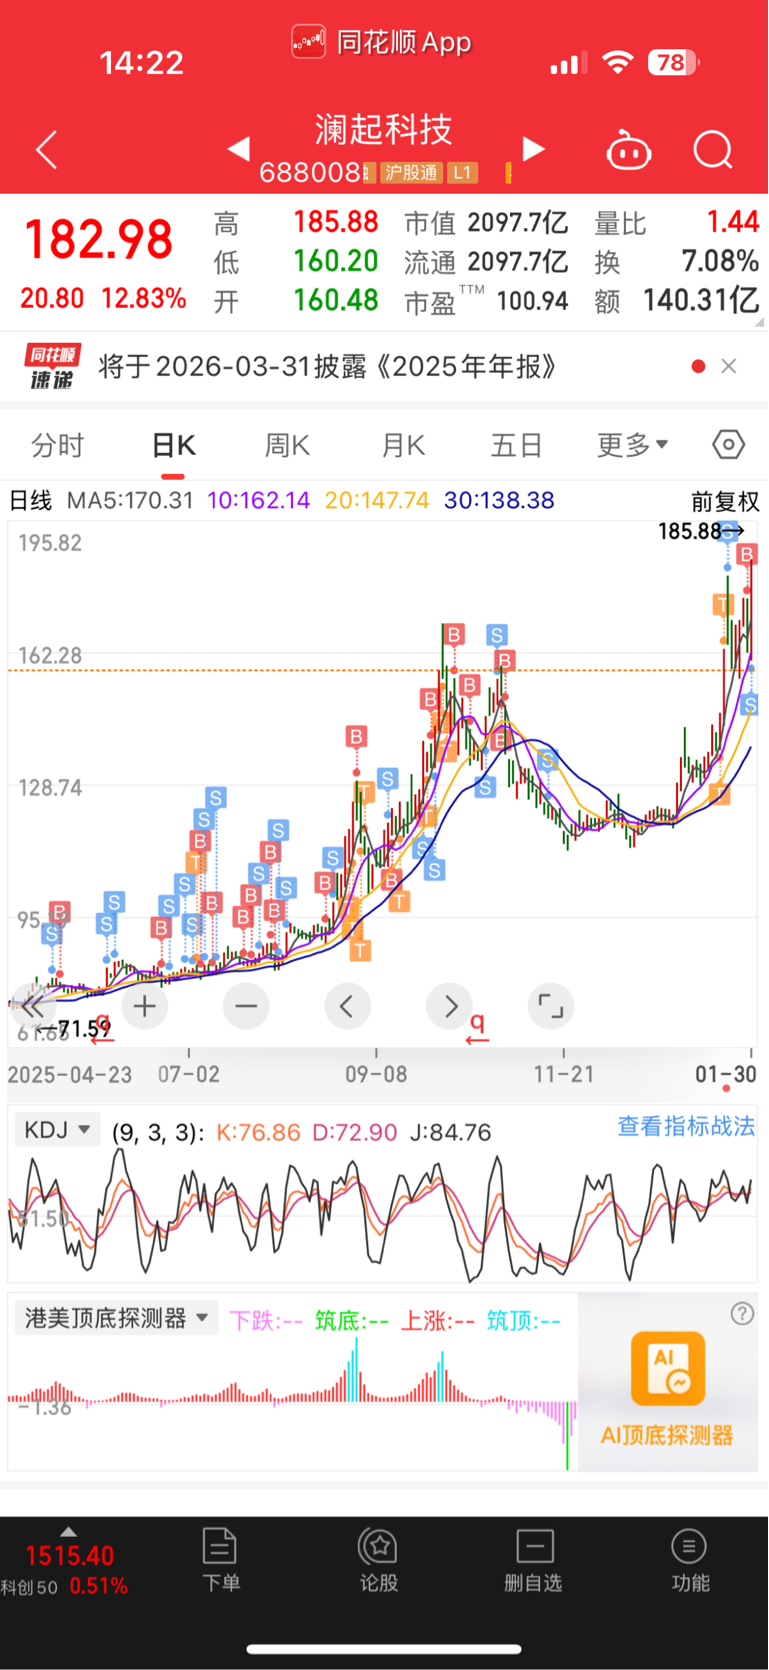769x1670 pixels.
Task: Tap the MA5:170.31 label
Action: click(x=130, y=500)
